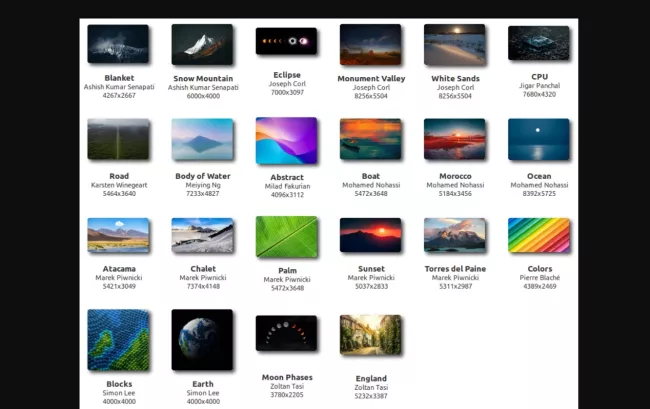Open the Atacama wallpaper thumbnail

pyautogui.click(x=118, y=235)
